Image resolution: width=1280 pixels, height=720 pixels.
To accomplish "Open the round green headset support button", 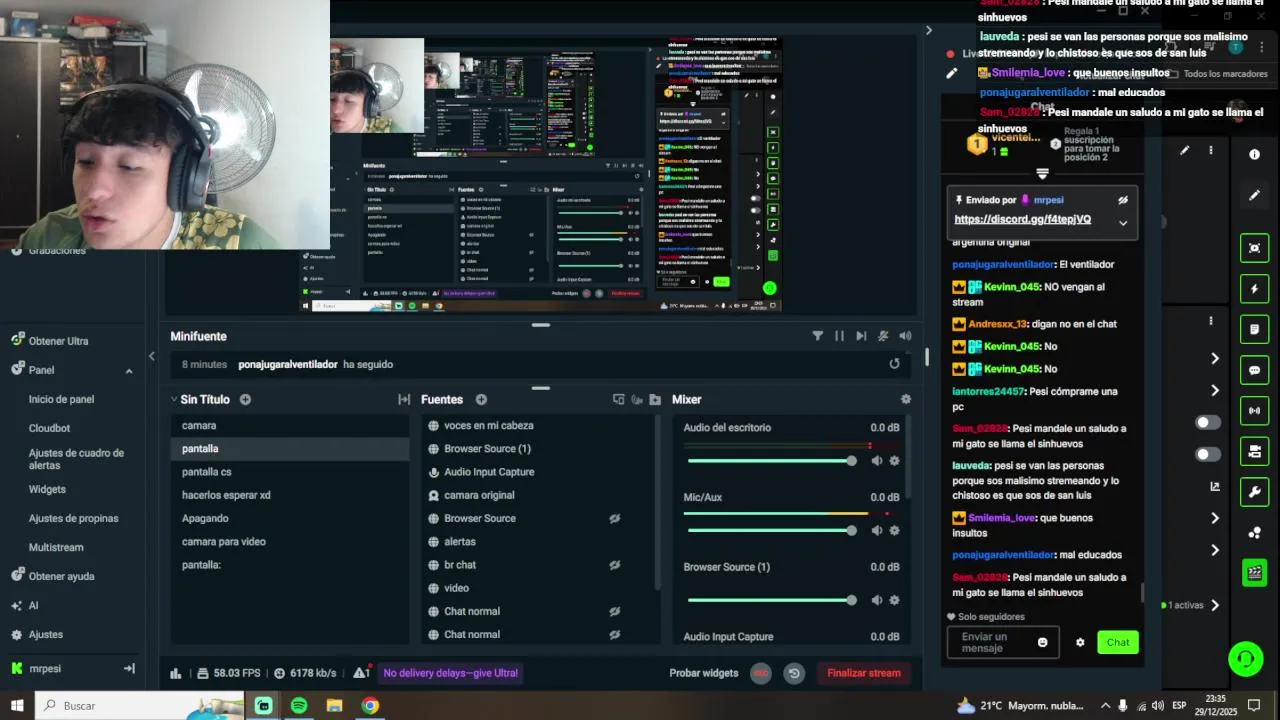I will 1245,659.
